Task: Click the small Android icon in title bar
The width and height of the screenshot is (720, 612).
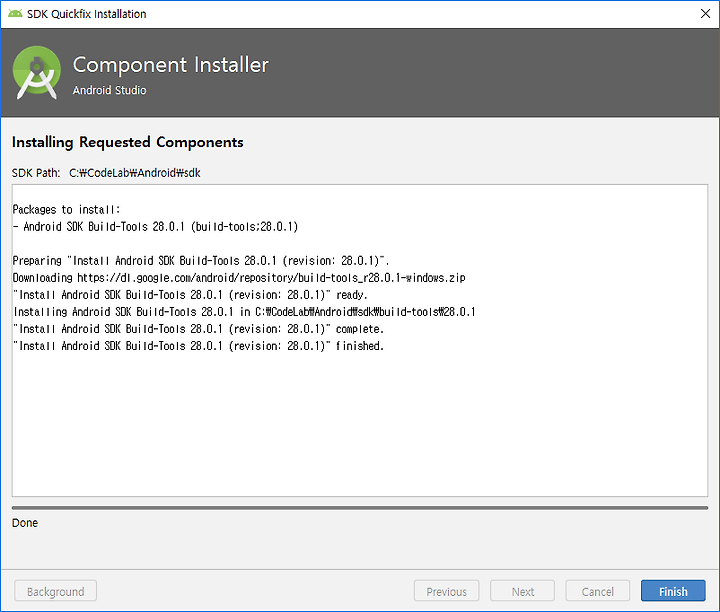Action: click(15, 14)
